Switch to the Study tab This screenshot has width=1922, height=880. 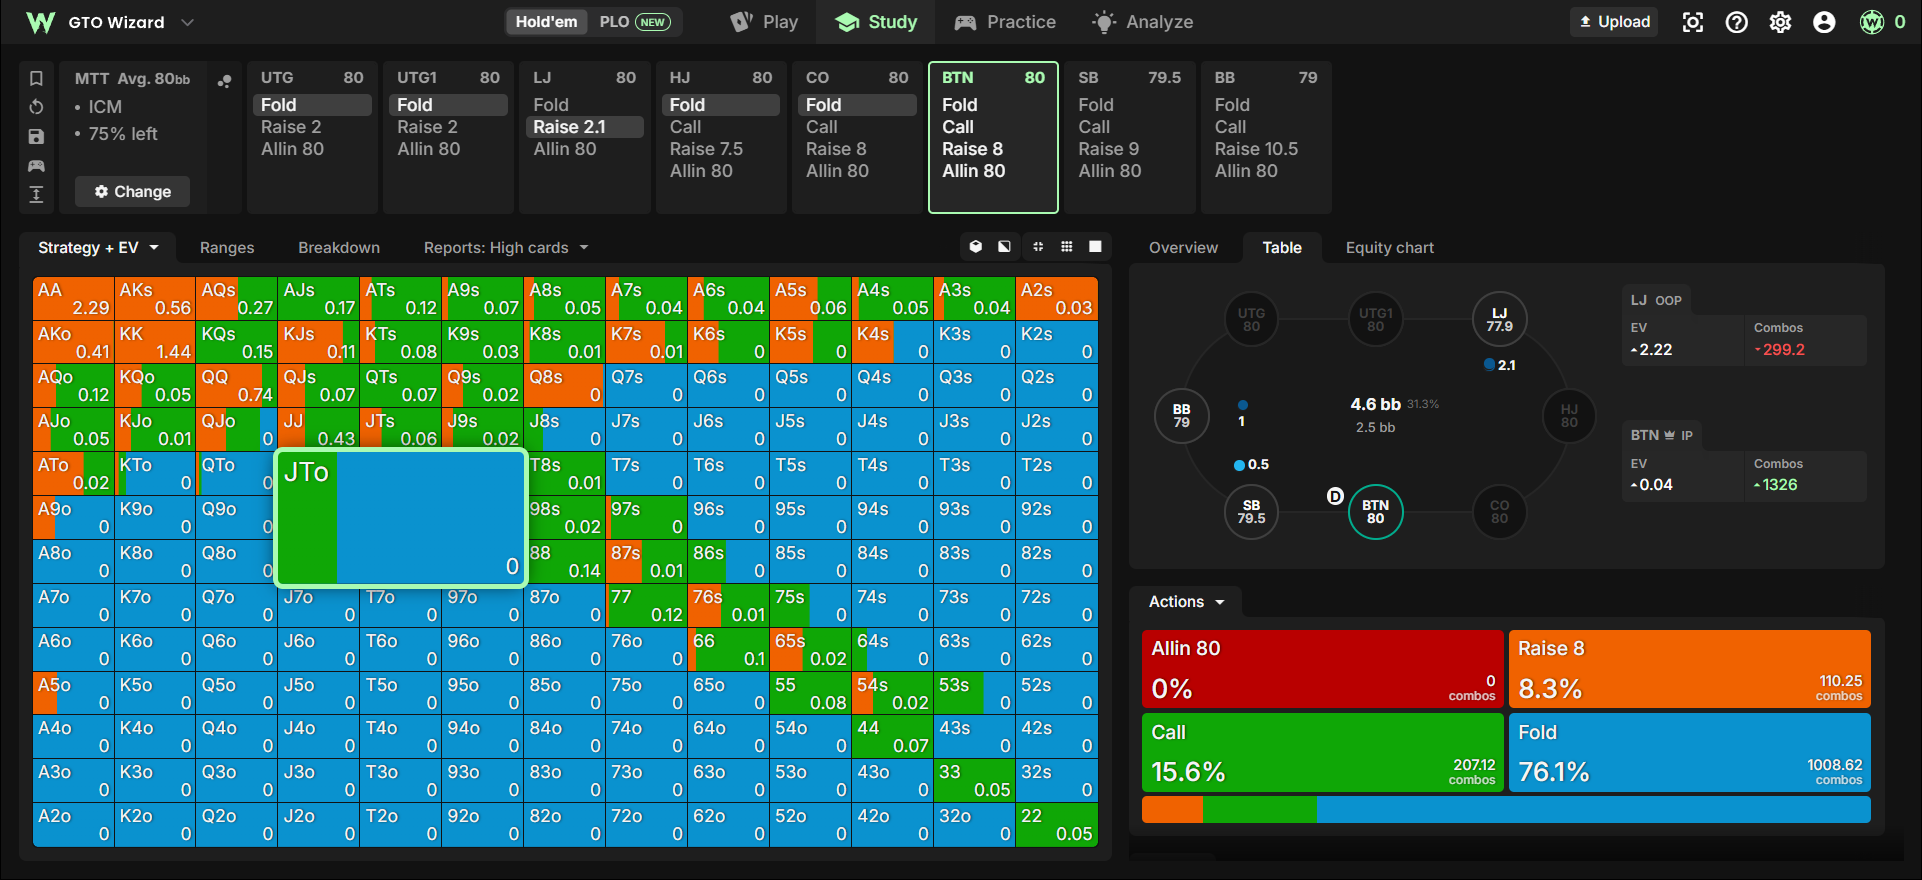point(877,22)
